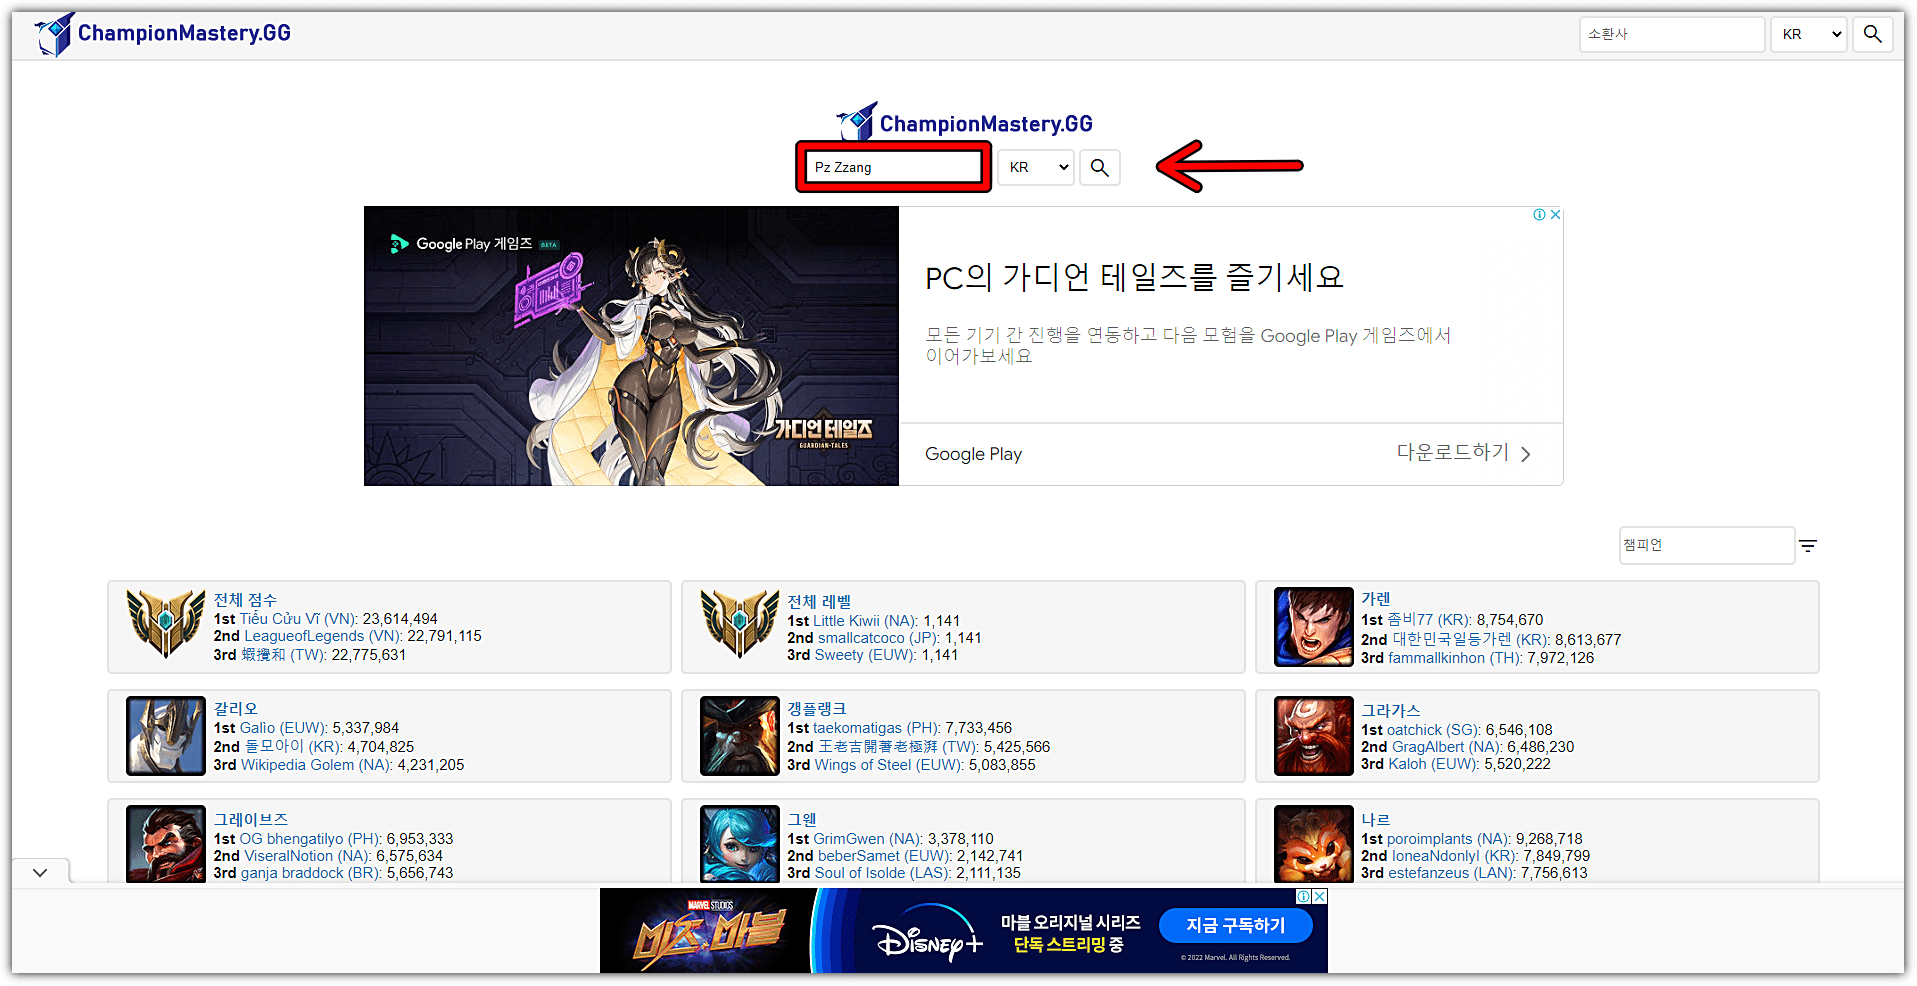Viewport: 1917px width, 986px height.
Task: Click the 그레이브즈 champion portrait
Action: tap(166, 844)
